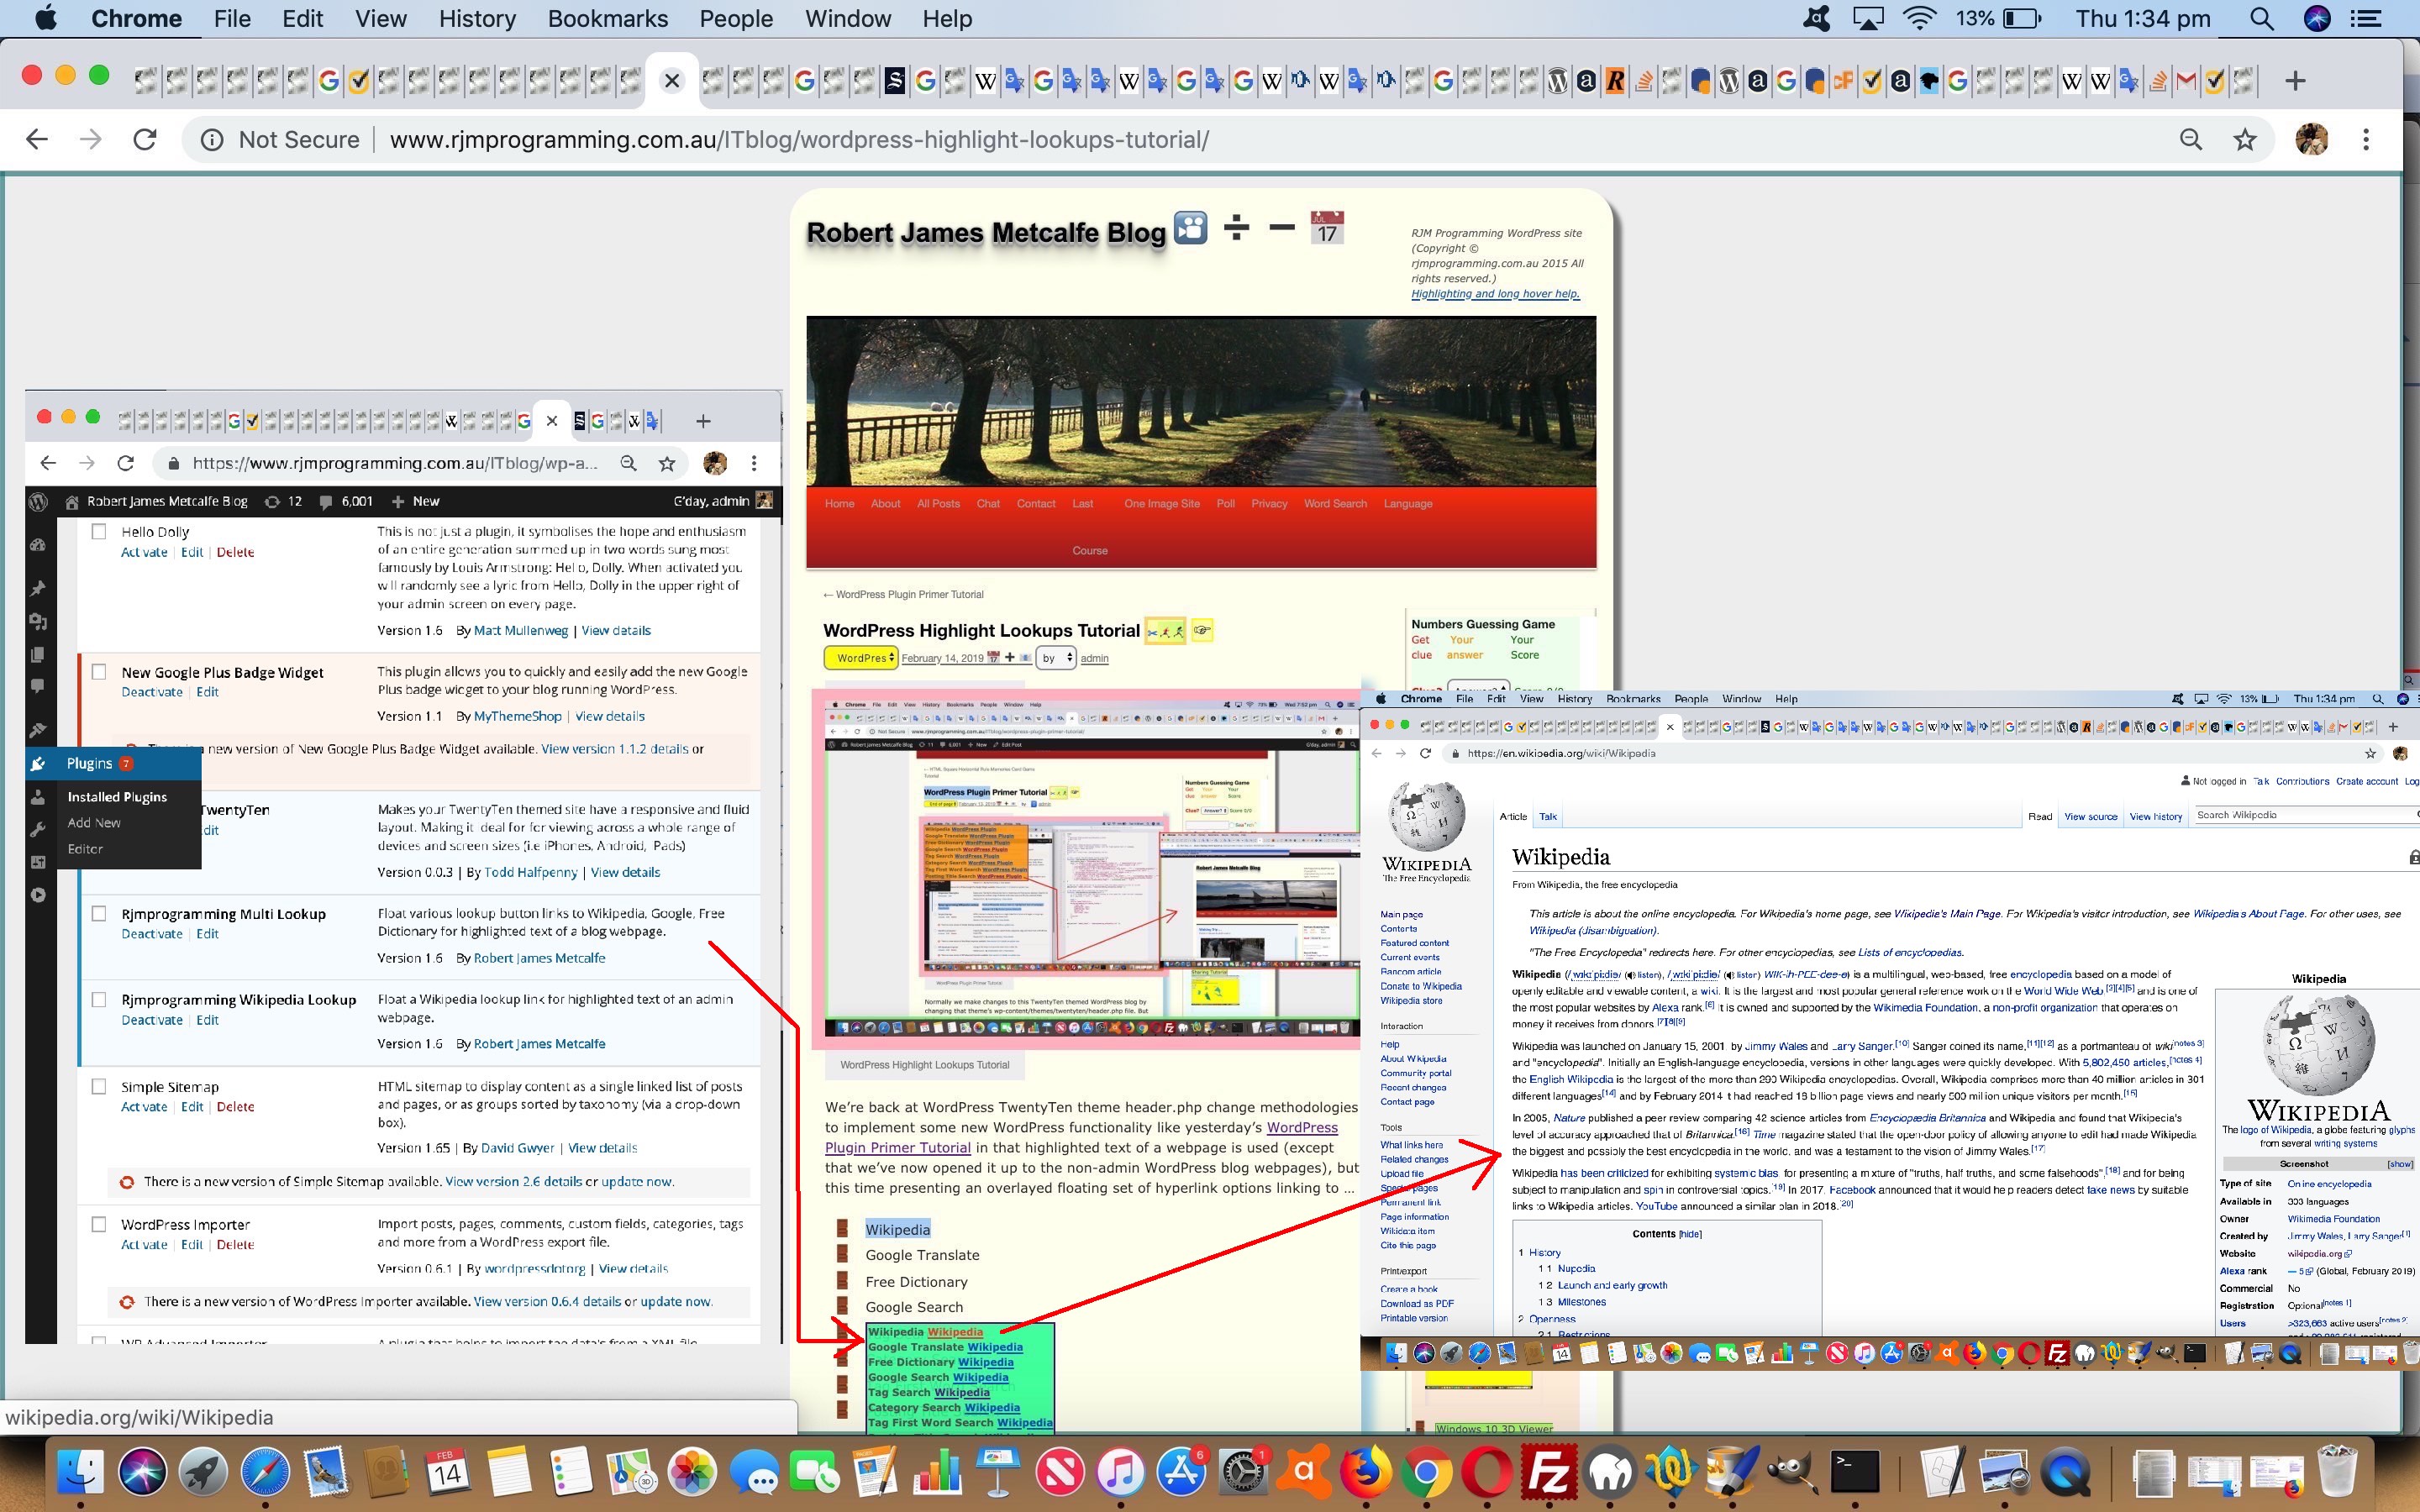The height and width of the screenshot is (1512, 2420).
Task: Open the People menu in macOS menu bar
Action: (x=735, y=19)
